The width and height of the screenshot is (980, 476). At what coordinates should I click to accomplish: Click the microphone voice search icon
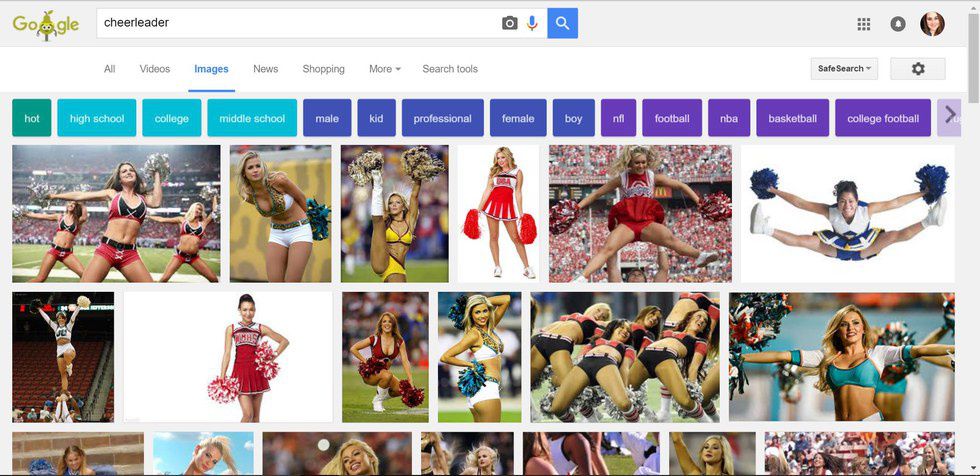[532, 23]
